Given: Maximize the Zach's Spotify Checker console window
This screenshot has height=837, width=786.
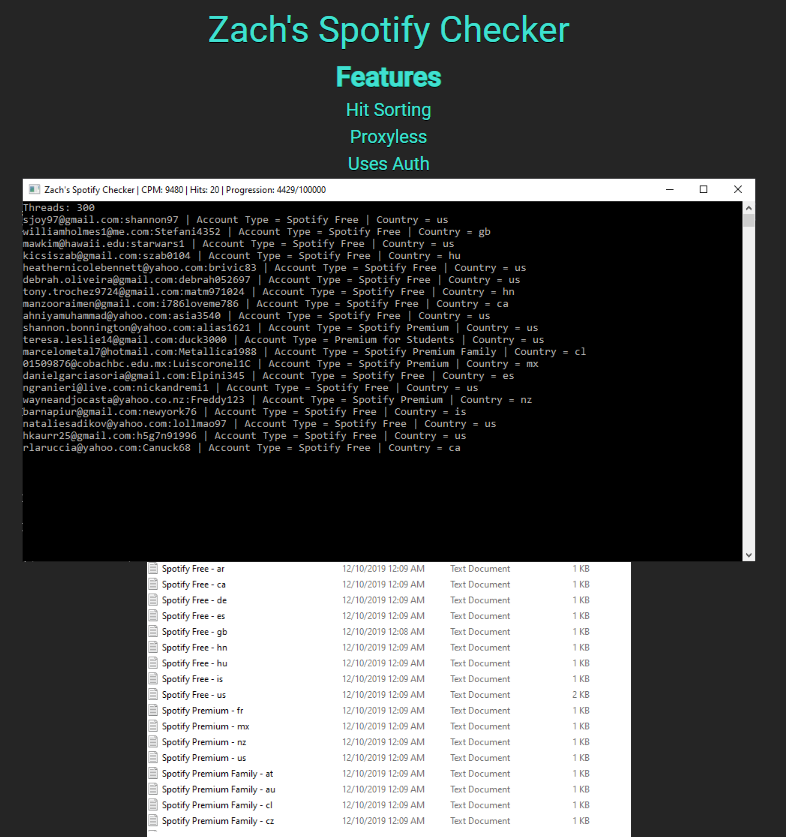Looking at the screenshot, I should 704,189.
